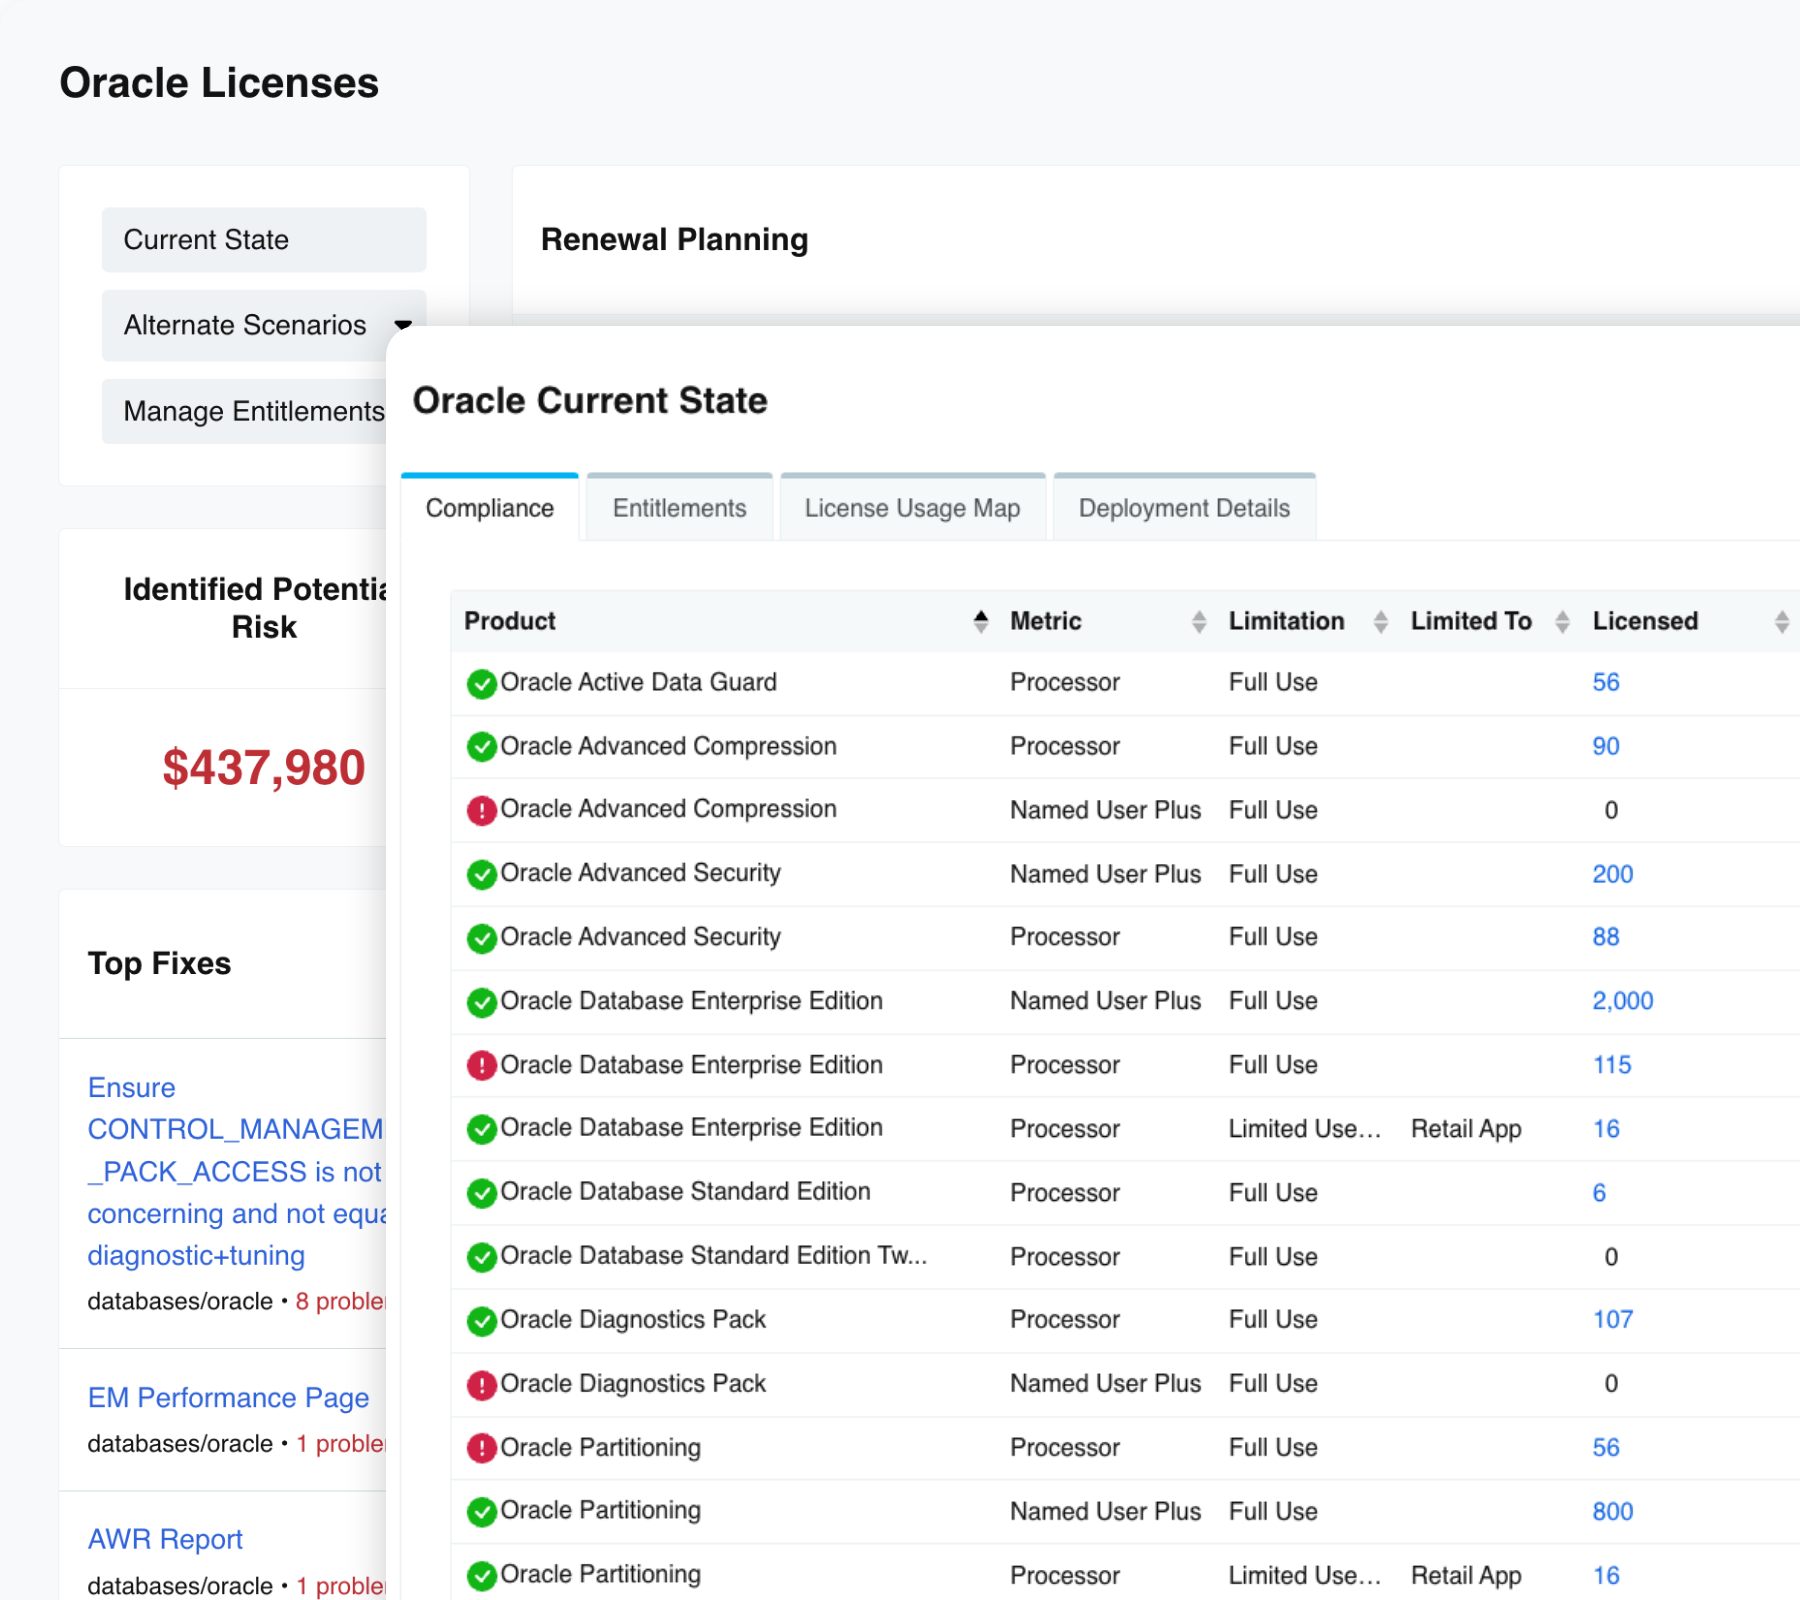
Task: Open Manage Entitlements
Action: tap(253, 411)
